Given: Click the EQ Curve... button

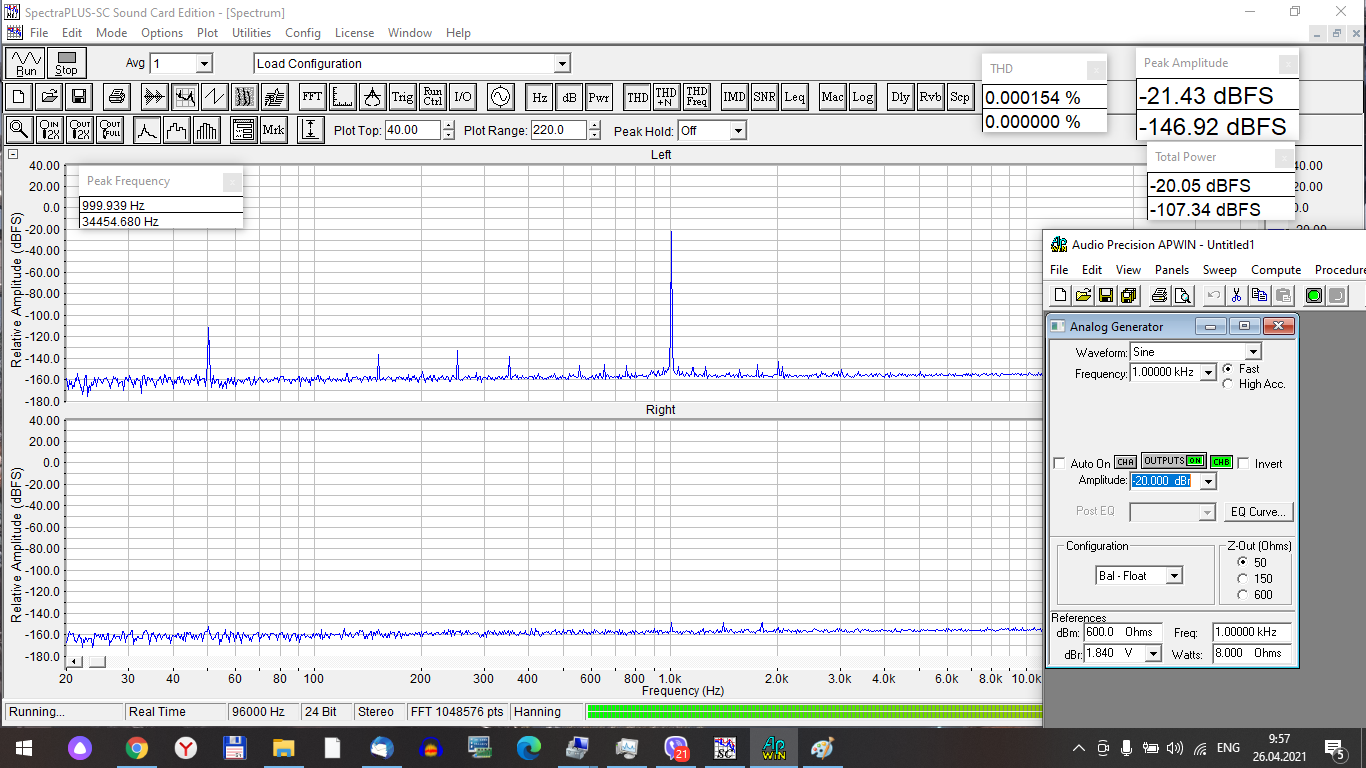Looking at the screenshot, I should click(1259, 512).
